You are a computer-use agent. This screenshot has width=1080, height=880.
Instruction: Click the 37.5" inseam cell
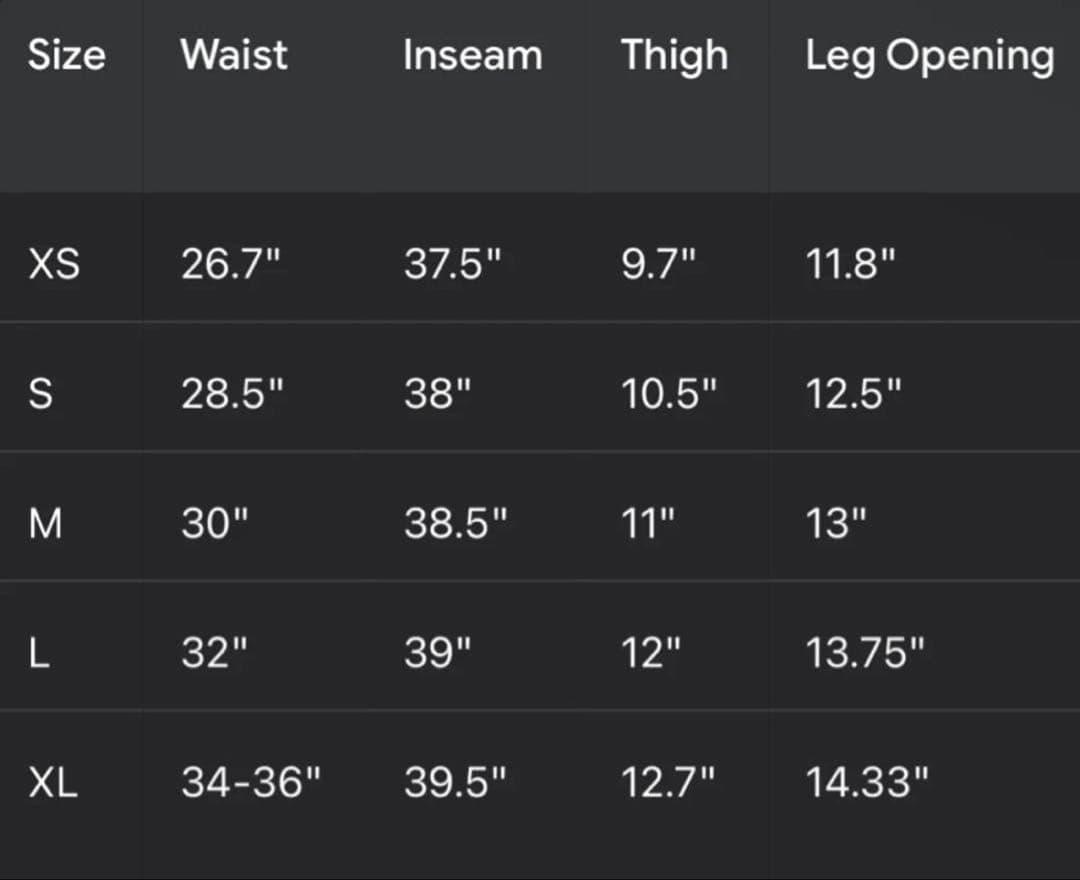click(x=452, y=264)
